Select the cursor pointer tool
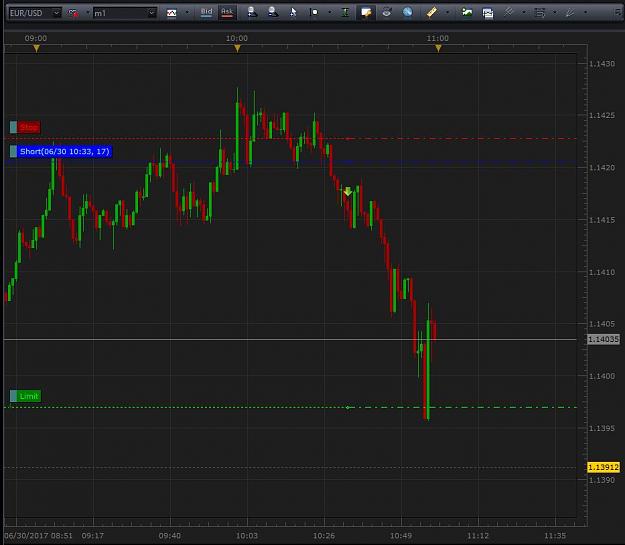 [293, 12]
